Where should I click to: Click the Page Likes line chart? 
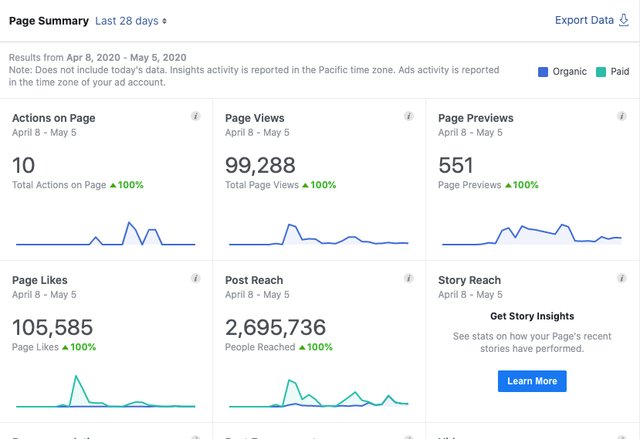pos(106,391)
